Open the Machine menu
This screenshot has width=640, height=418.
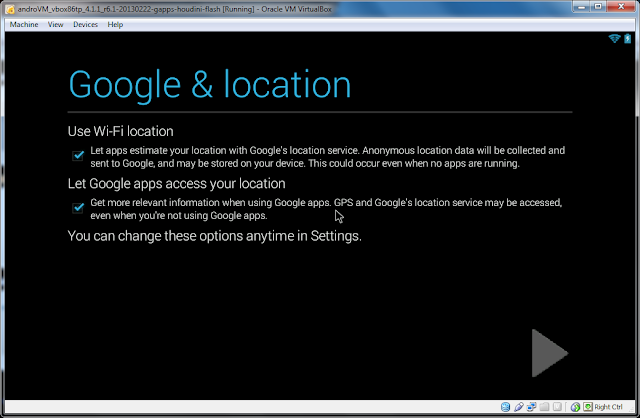tap(24, 24)
